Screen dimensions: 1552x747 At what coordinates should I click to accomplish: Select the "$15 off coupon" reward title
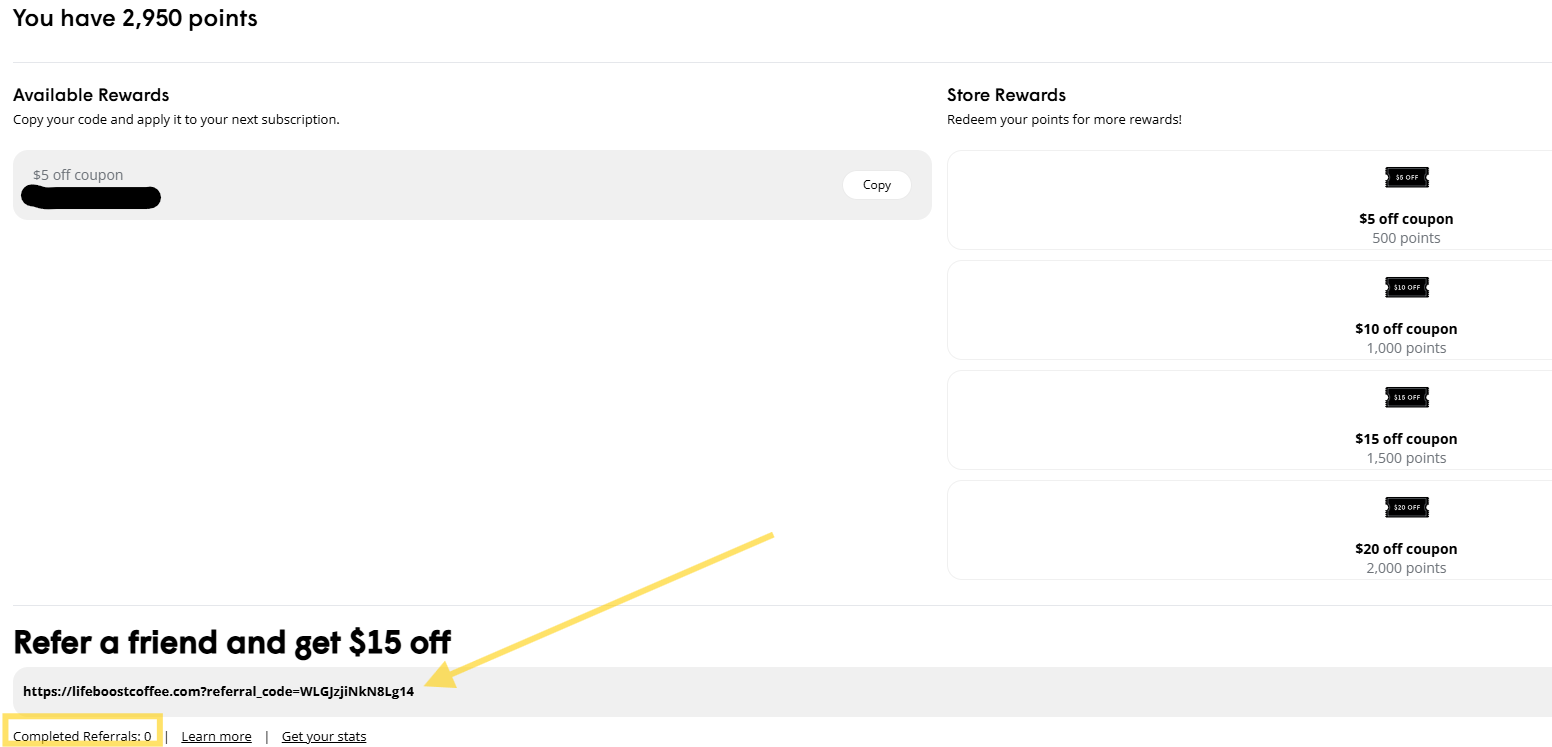tap(1406, 439)
